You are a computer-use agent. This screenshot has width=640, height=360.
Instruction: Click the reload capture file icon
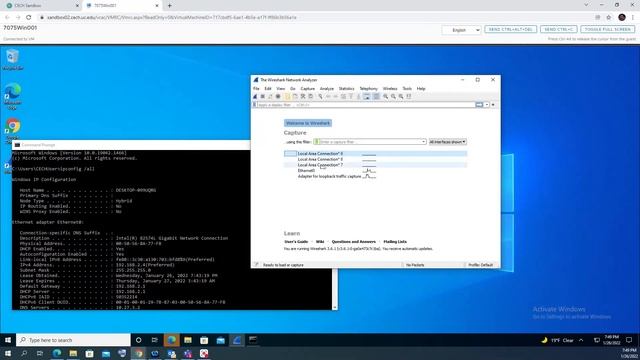point(311,96)
